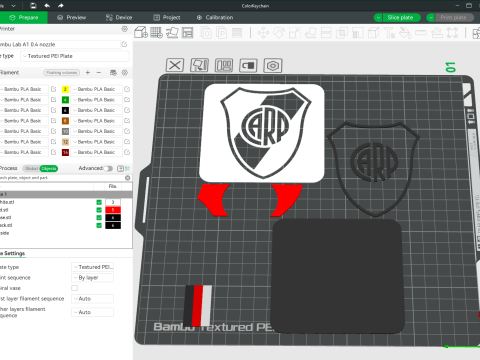Select the Assemble tool icon
The image size is (480, 360).
coord(437,33)
